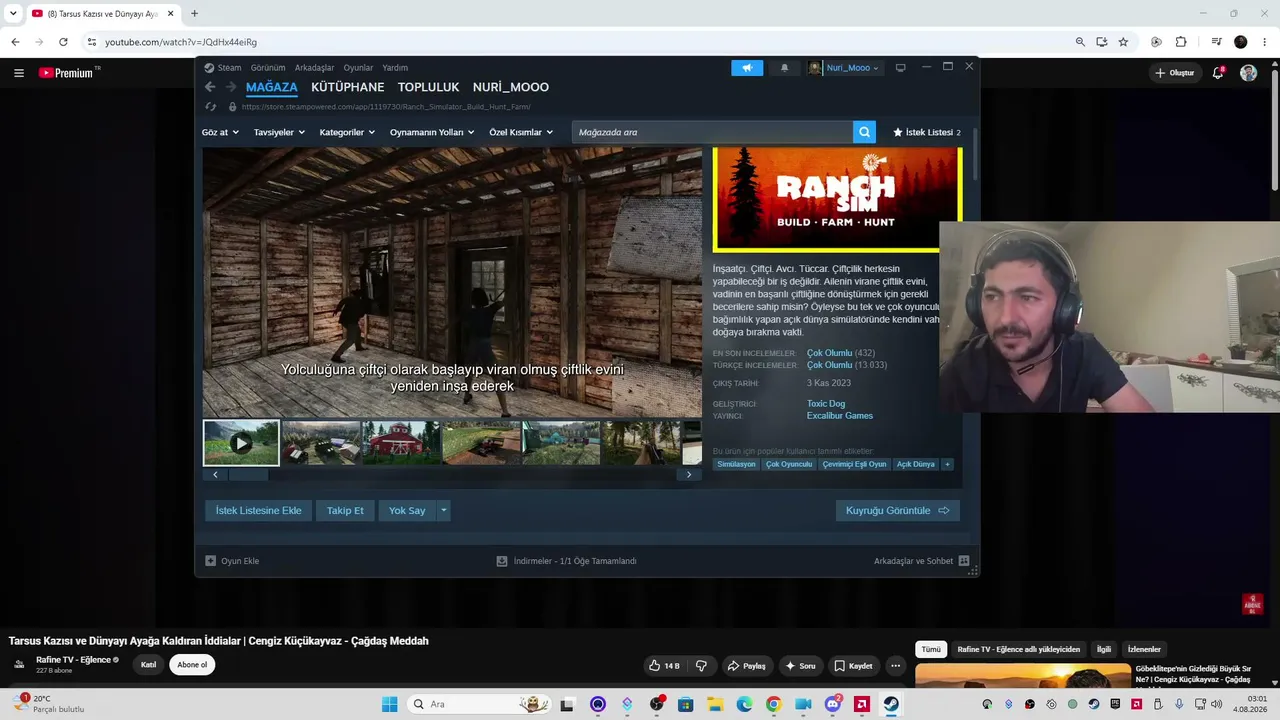The image size is (1280, 720).
Task: Play the trailer video thumbnail
Action: [x=241, y=443]
